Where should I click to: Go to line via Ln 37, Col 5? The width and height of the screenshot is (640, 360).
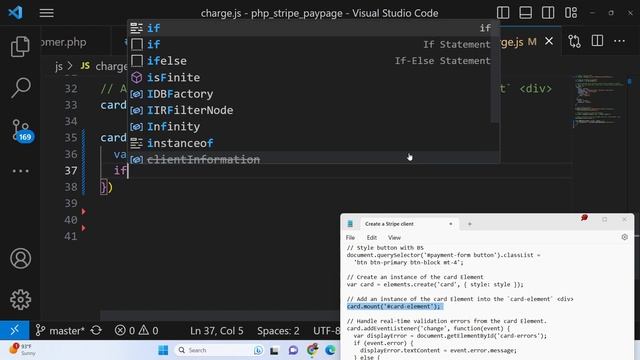point(216,330)
